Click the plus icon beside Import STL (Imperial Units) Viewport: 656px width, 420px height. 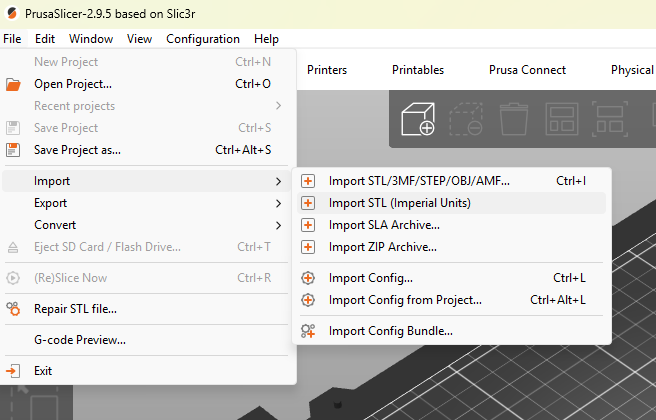click(308, 203)
